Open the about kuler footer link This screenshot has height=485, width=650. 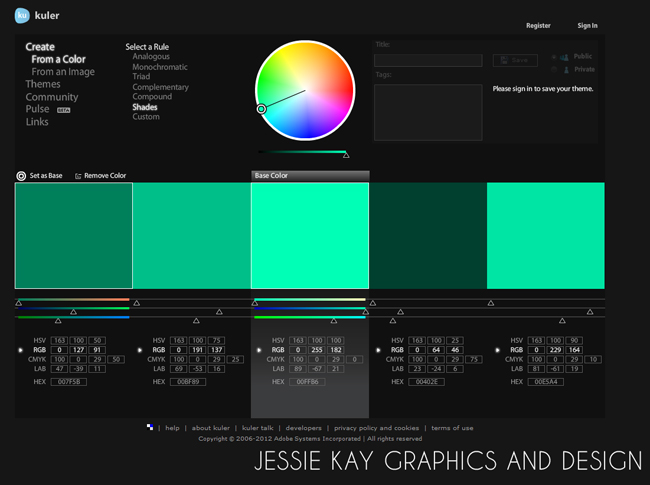211,428
